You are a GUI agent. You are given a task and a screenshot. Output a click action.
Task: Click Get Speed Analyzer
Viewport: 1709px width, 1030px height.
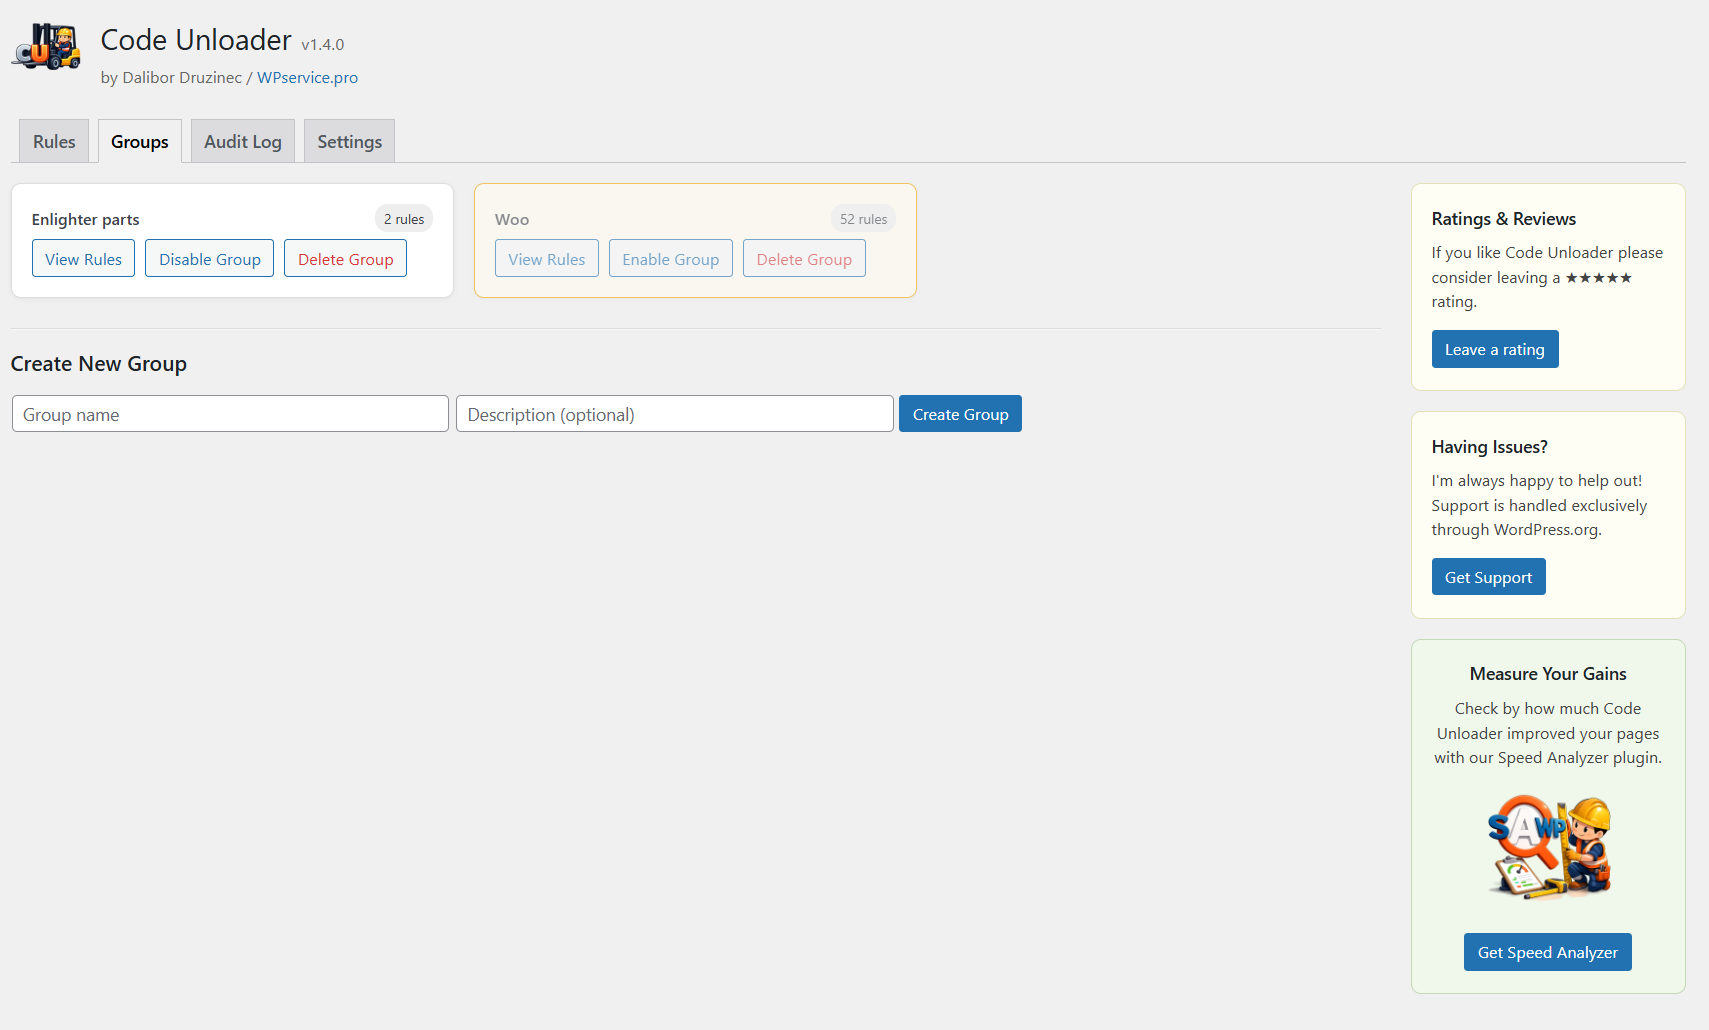tap(1547, 952)
